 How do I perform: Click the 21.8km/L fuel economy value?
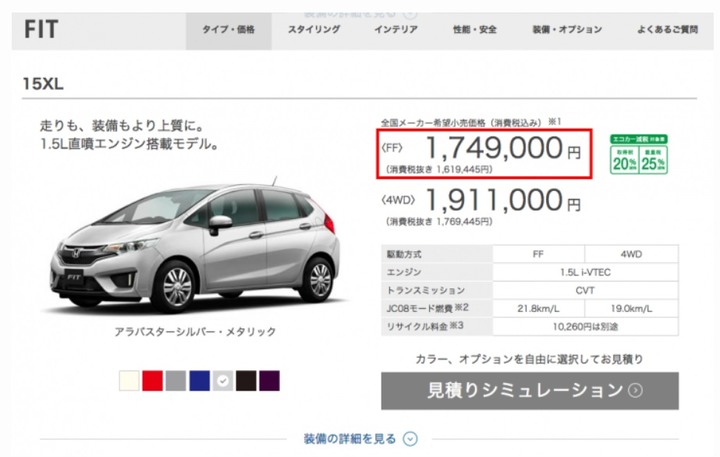click(538, 309)
